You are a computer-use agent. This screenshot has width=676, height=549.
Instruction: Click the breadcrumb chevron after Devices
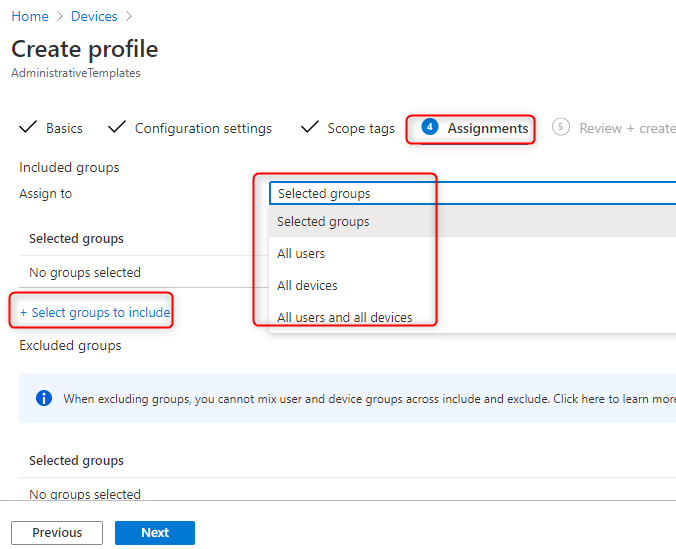pyautogui.click(x=128, y=16)
